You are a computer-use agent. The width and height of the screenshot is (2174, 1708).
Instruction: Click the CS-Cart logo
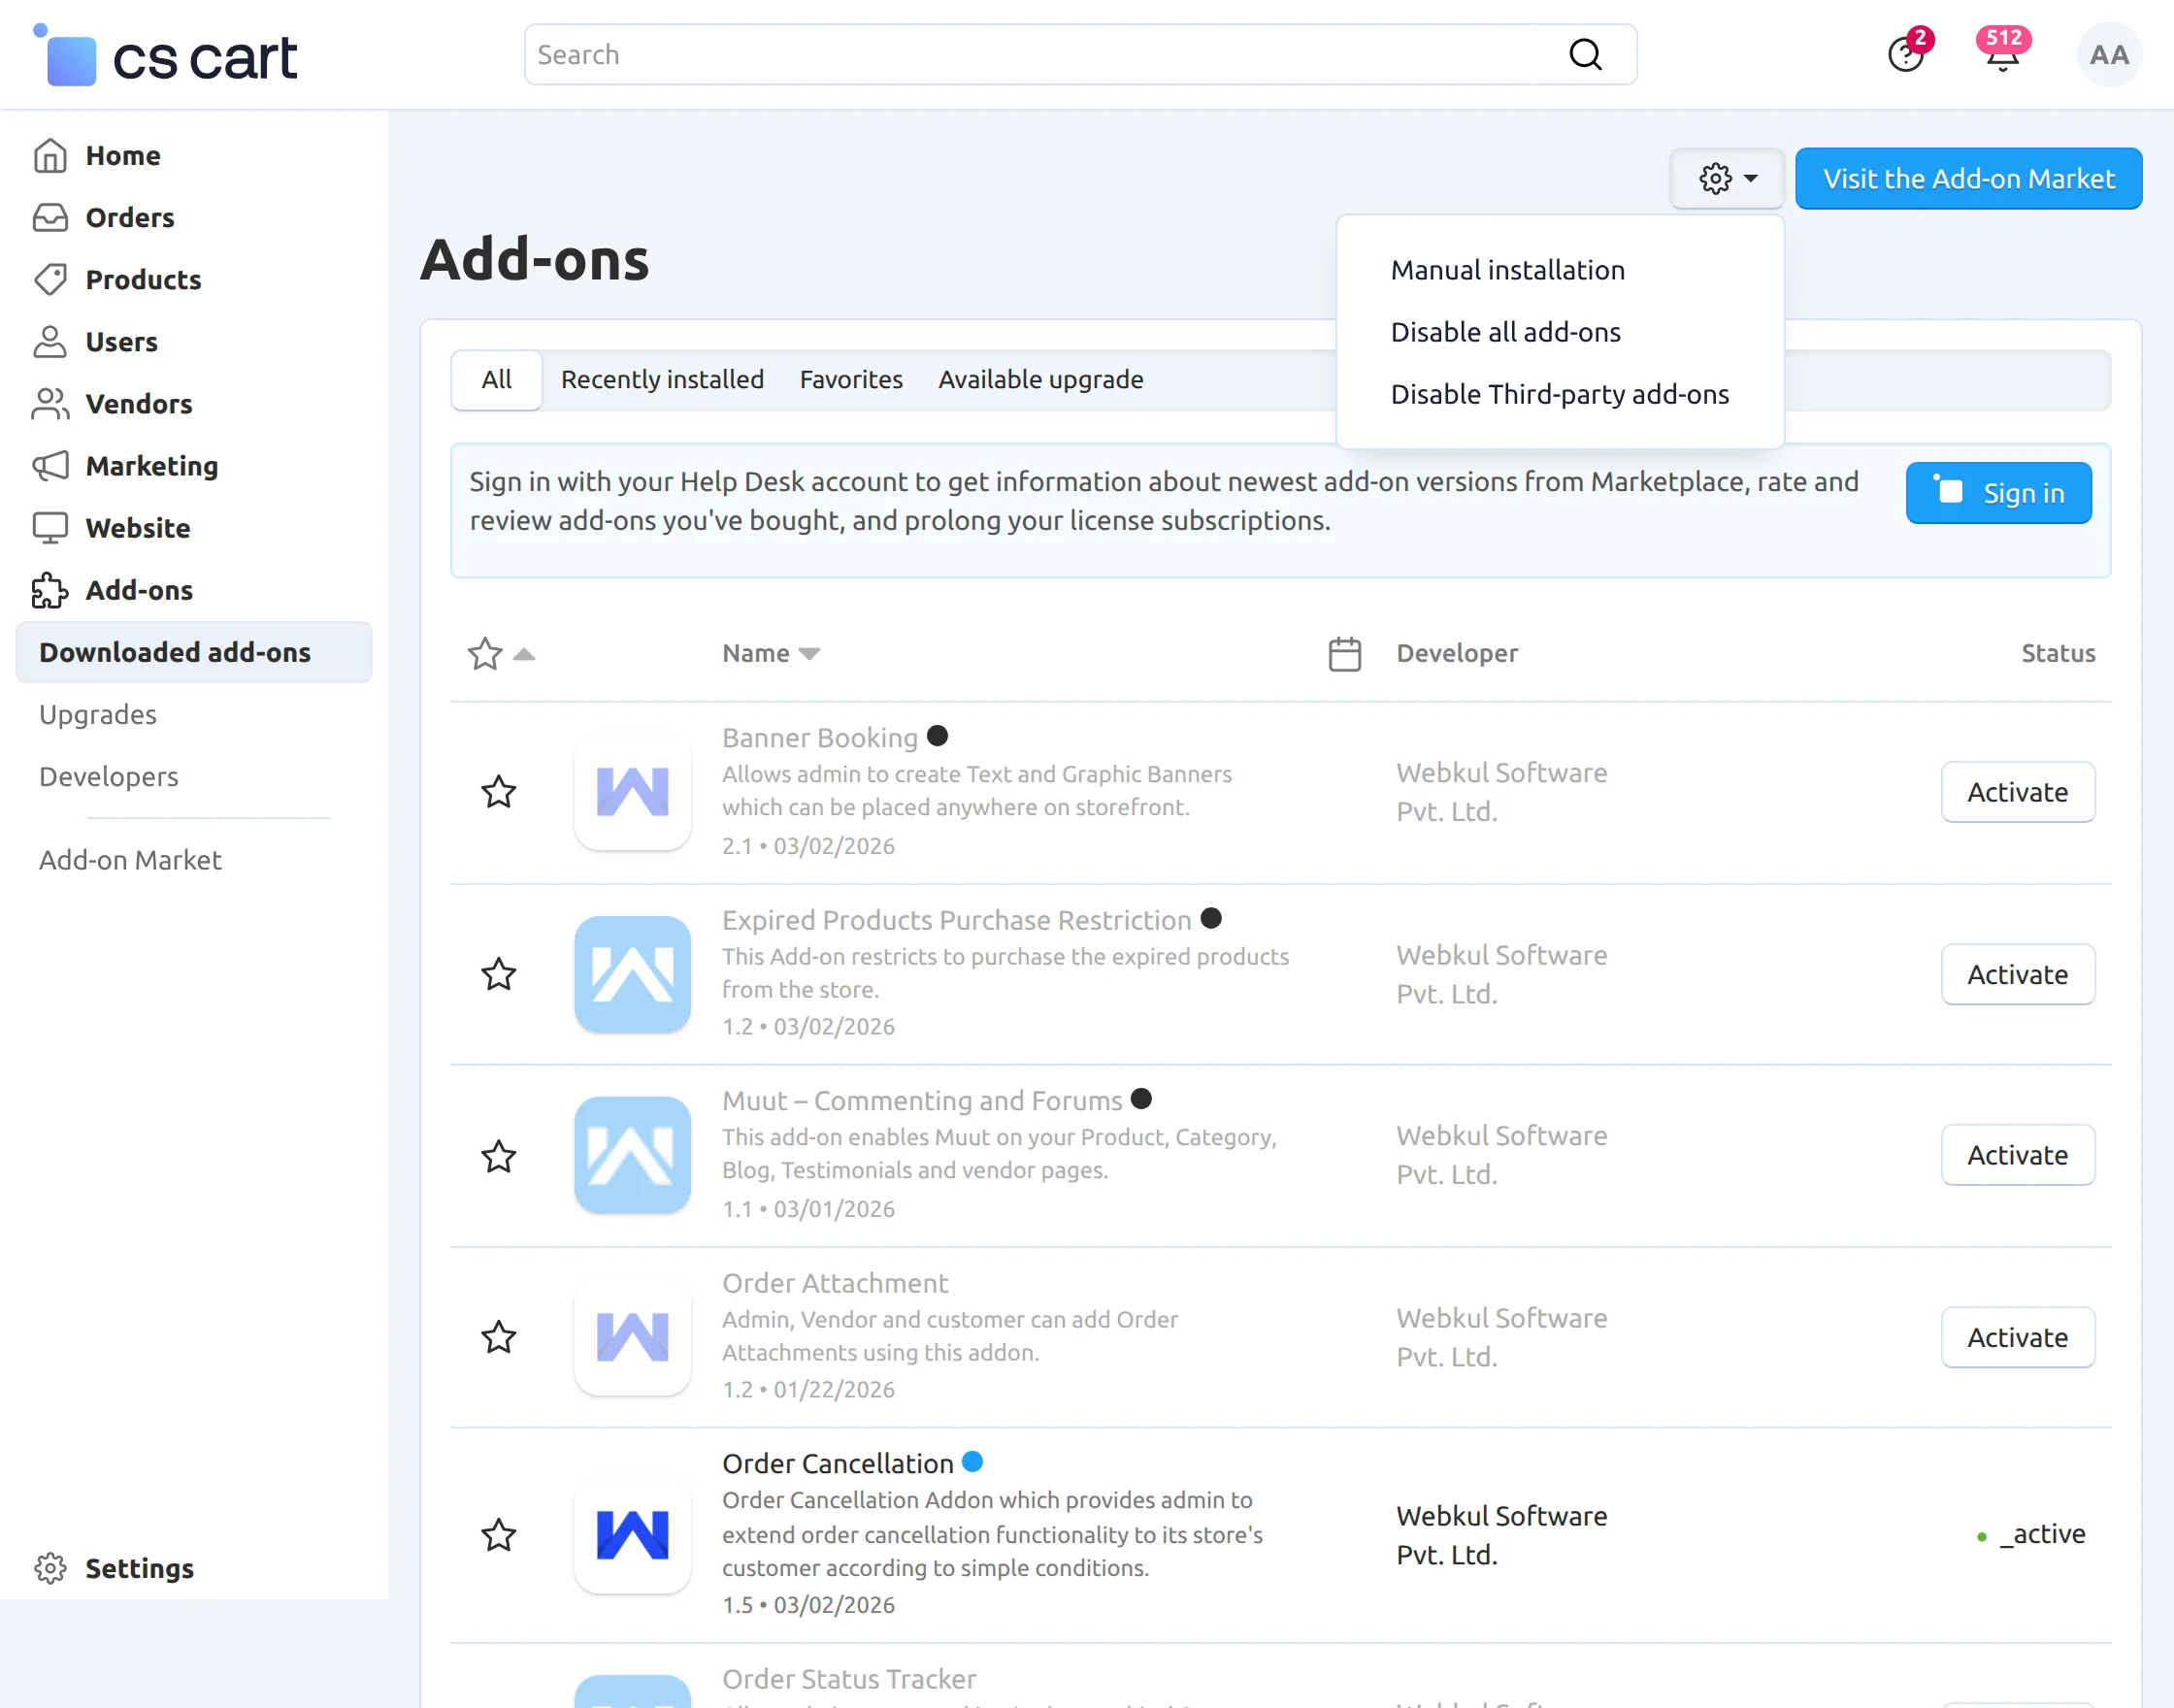[165, 56]
